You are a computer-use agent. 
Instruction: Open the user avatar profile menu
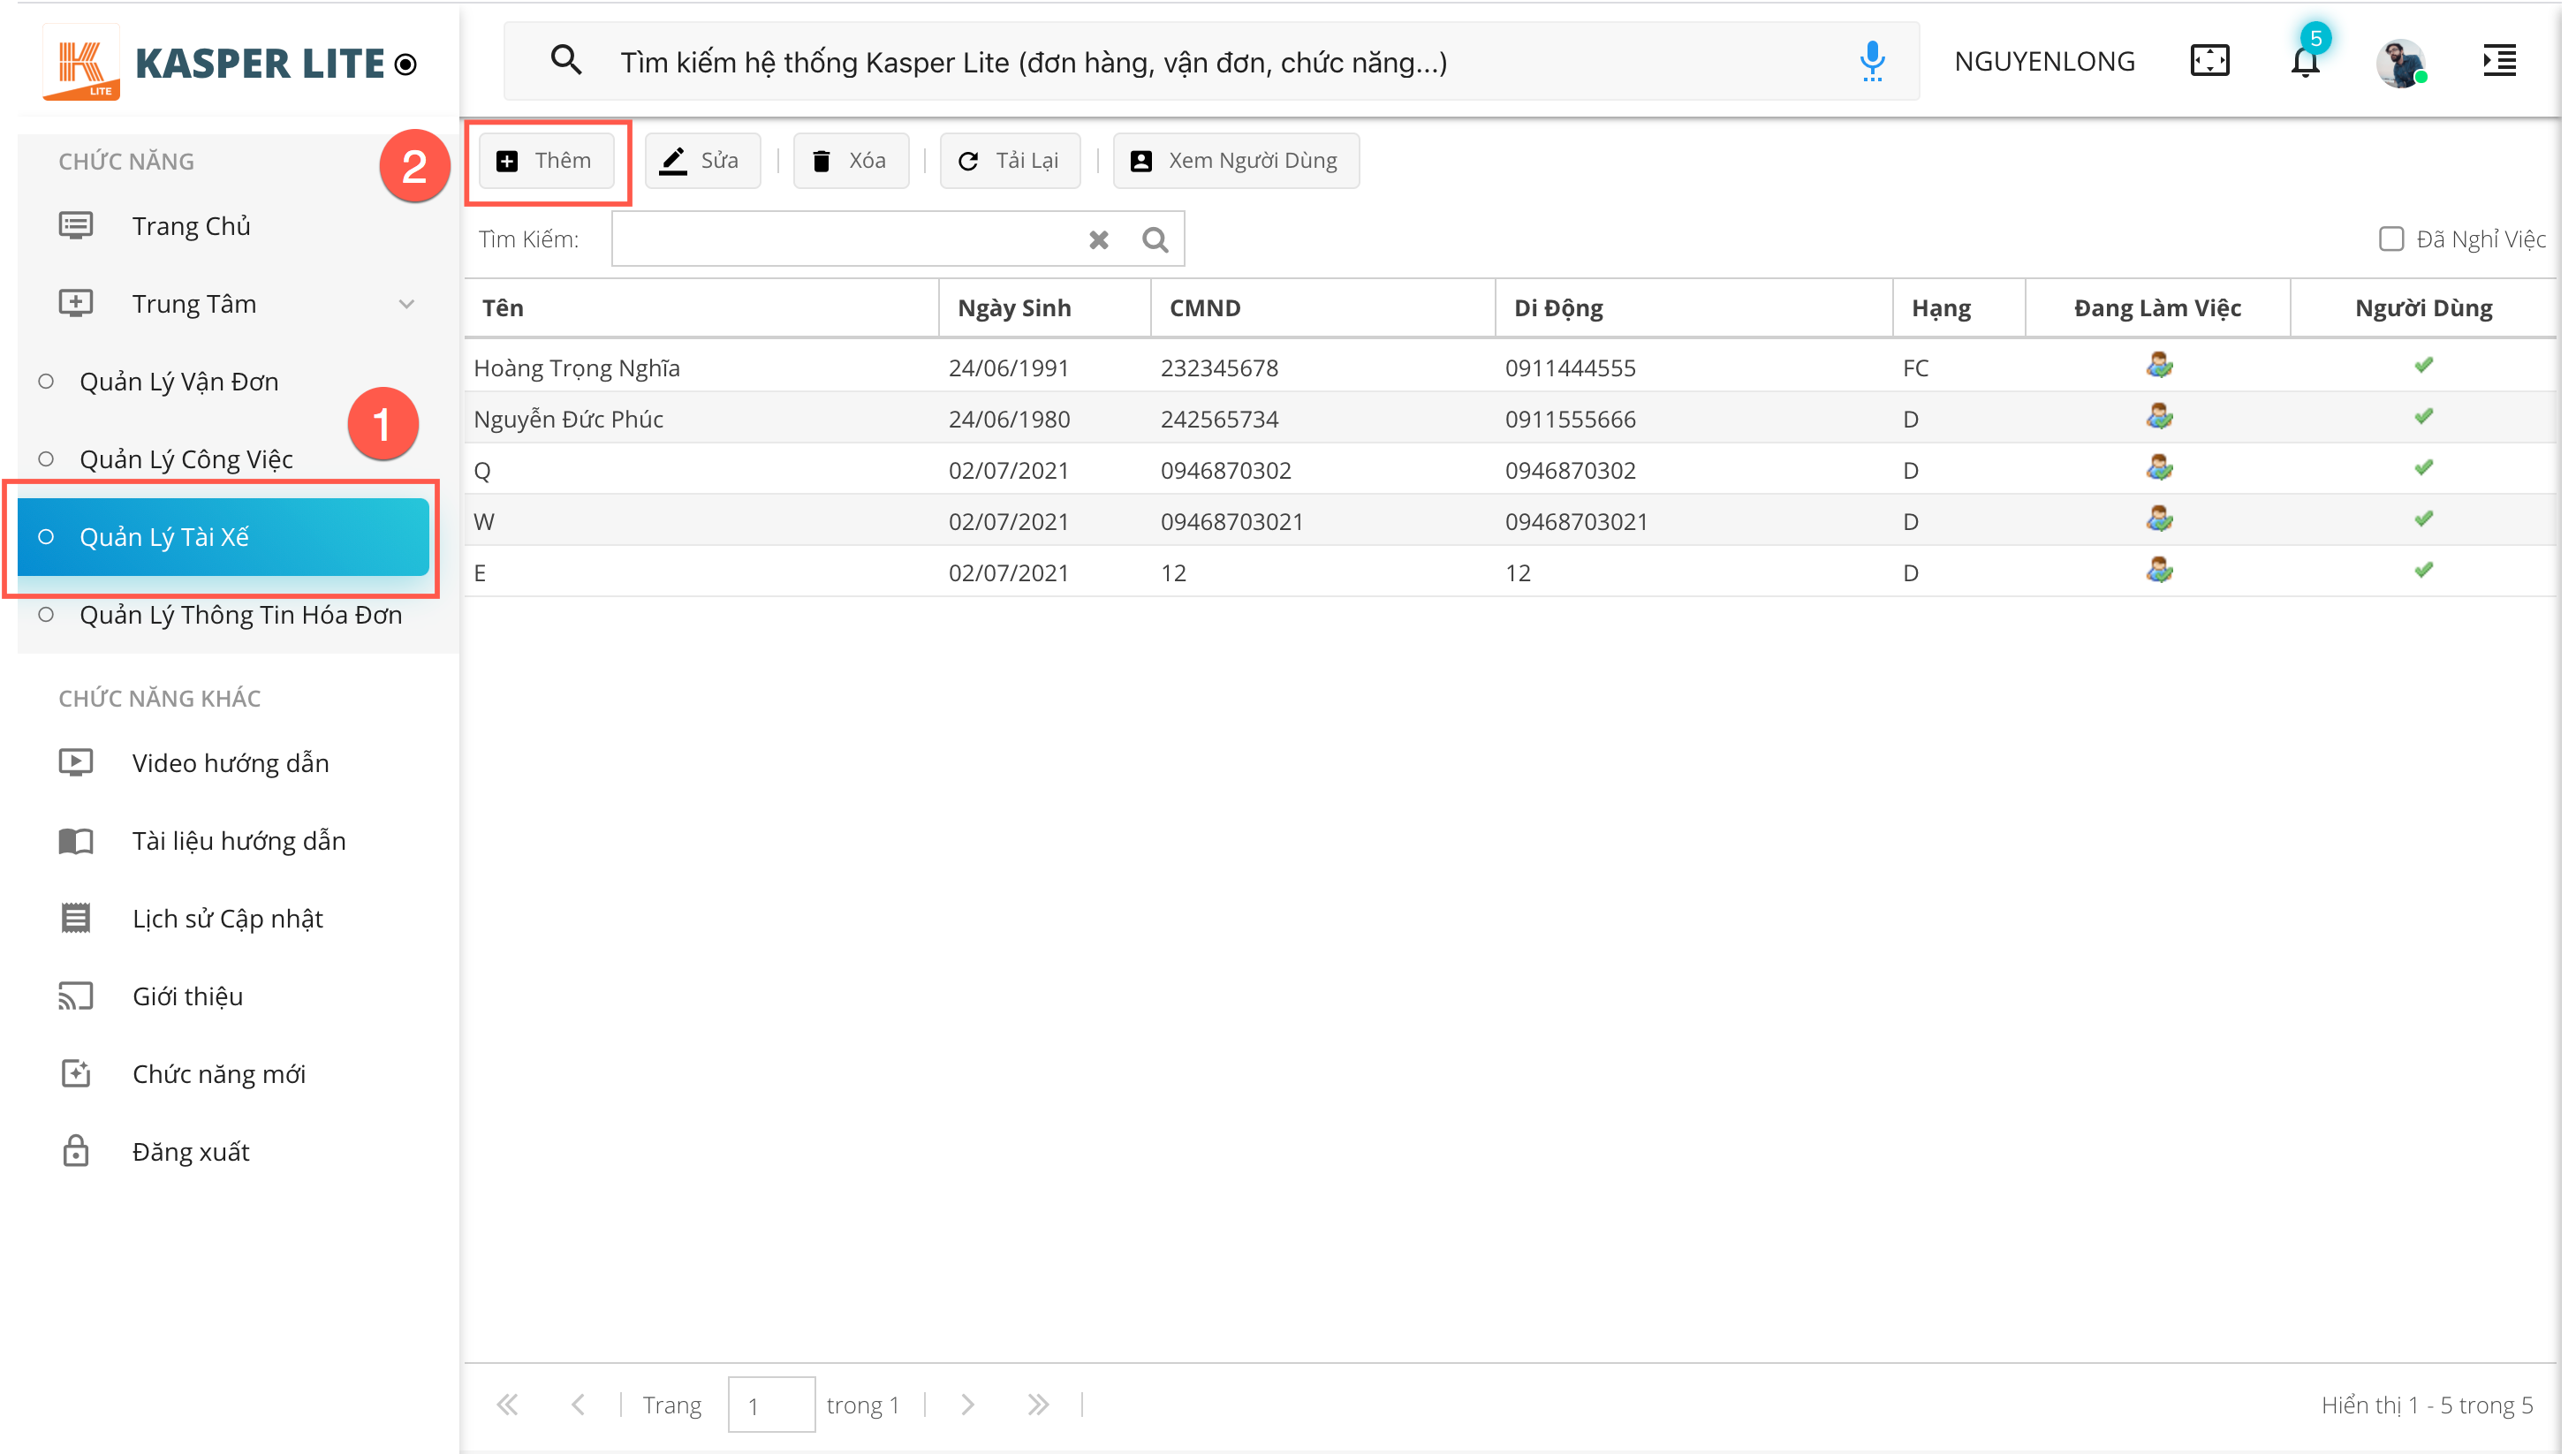click(2400, 64)
